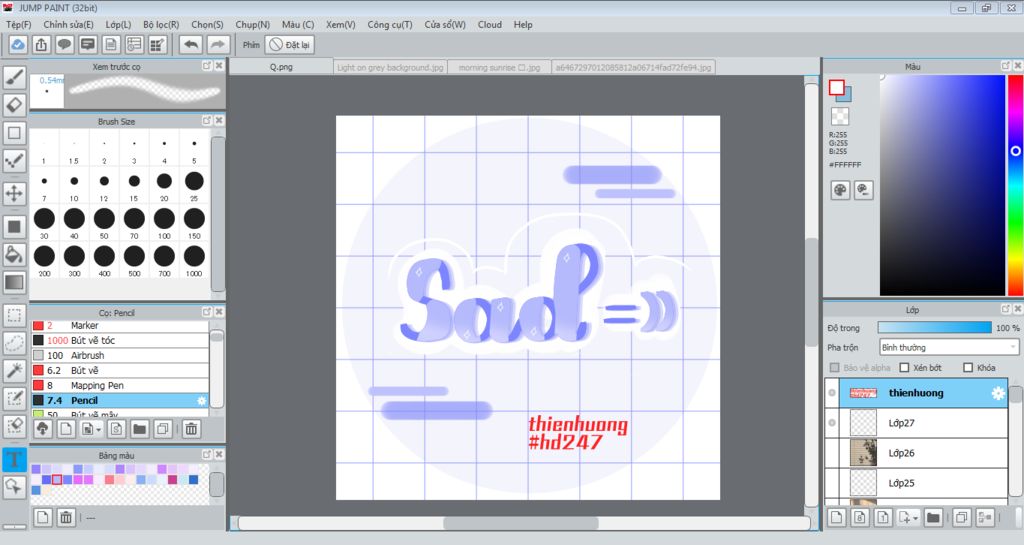Click the Redo arrow button
The image size is (1024, 545).
tap(218, 44)
